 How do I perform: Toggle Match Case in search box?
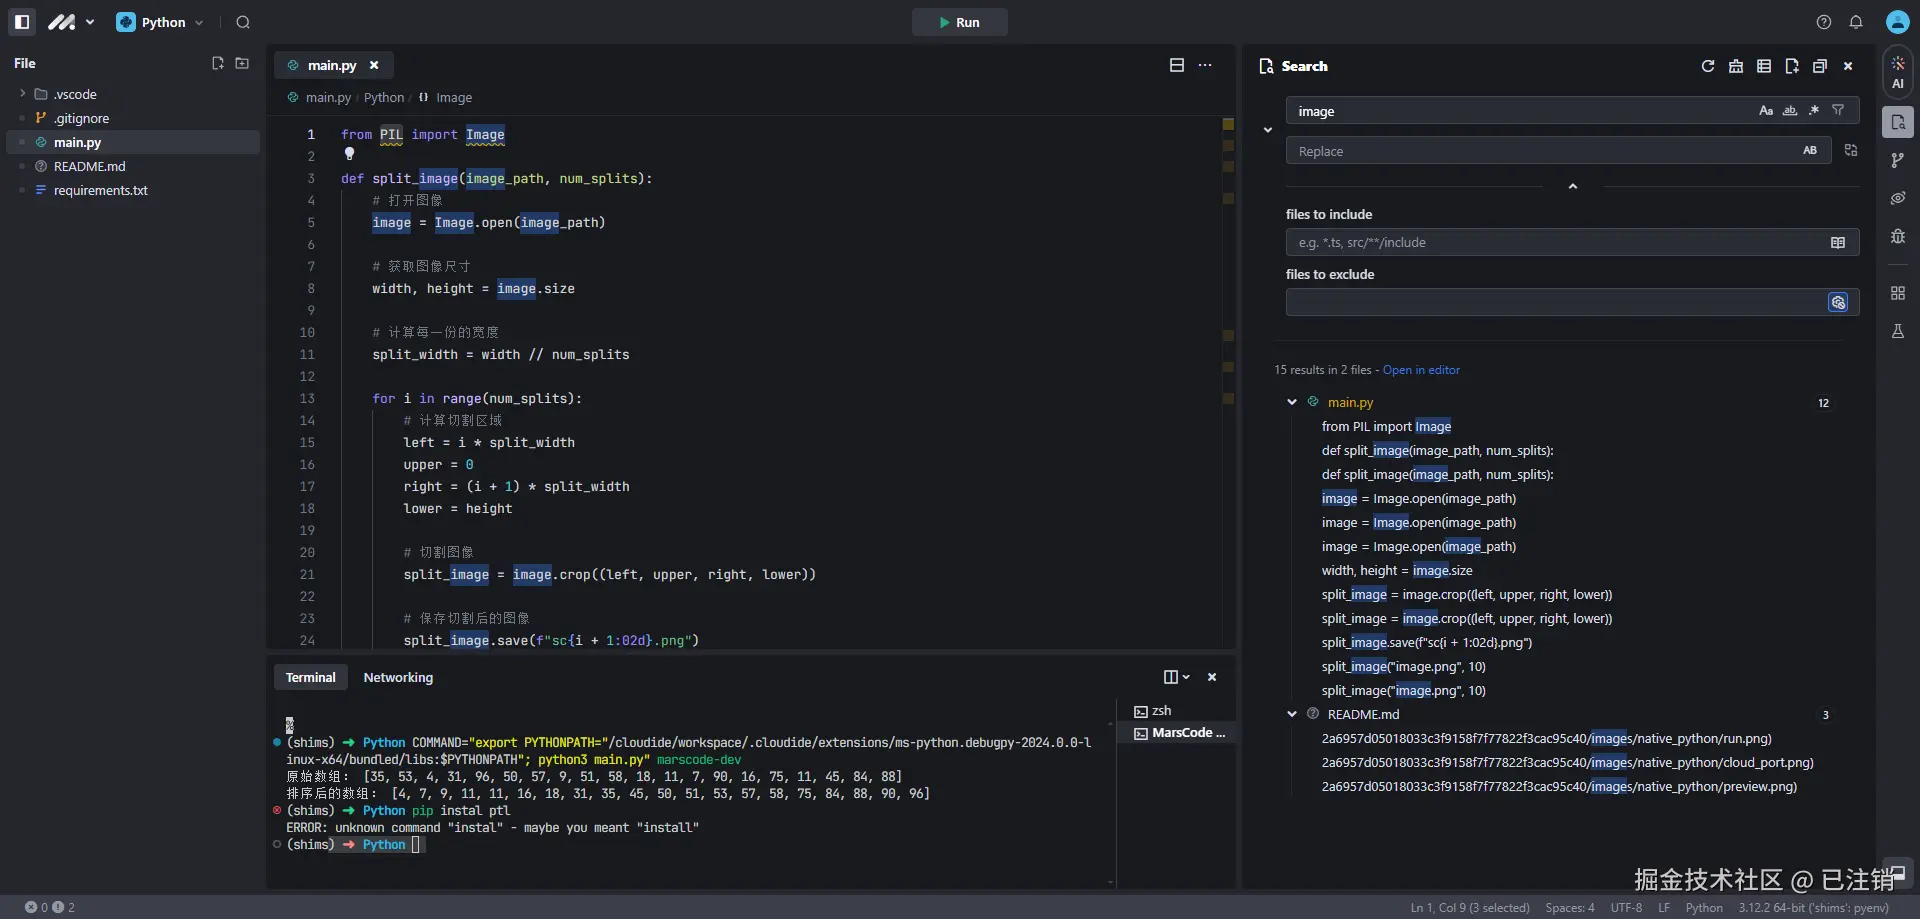tap(1766, 111)
